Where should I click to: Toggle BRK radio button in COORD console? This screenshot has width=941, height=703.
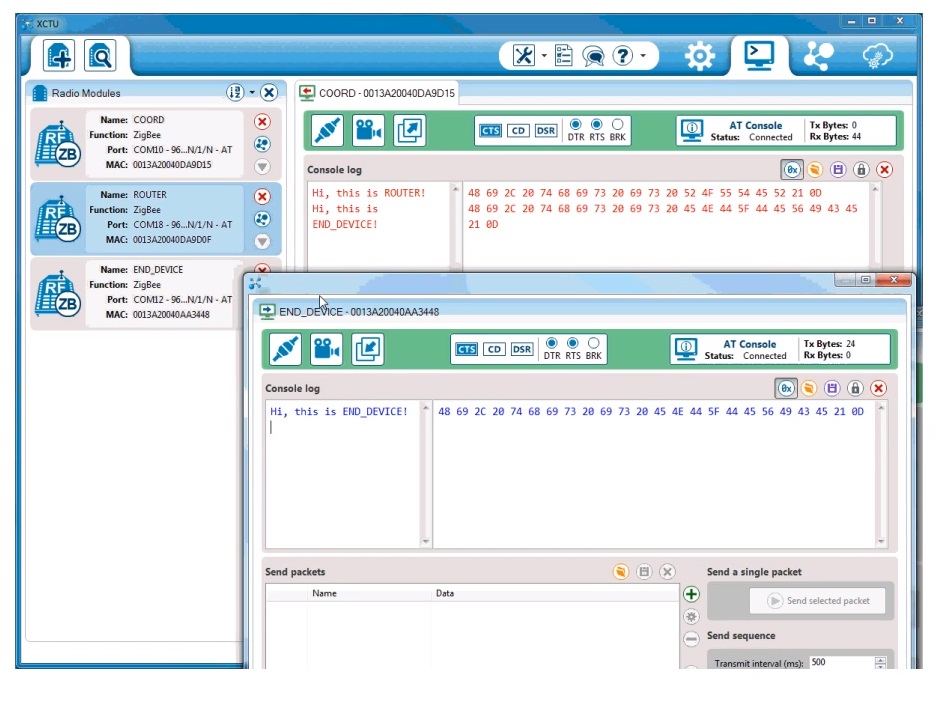pyautogui.click(x=618, y=124)
